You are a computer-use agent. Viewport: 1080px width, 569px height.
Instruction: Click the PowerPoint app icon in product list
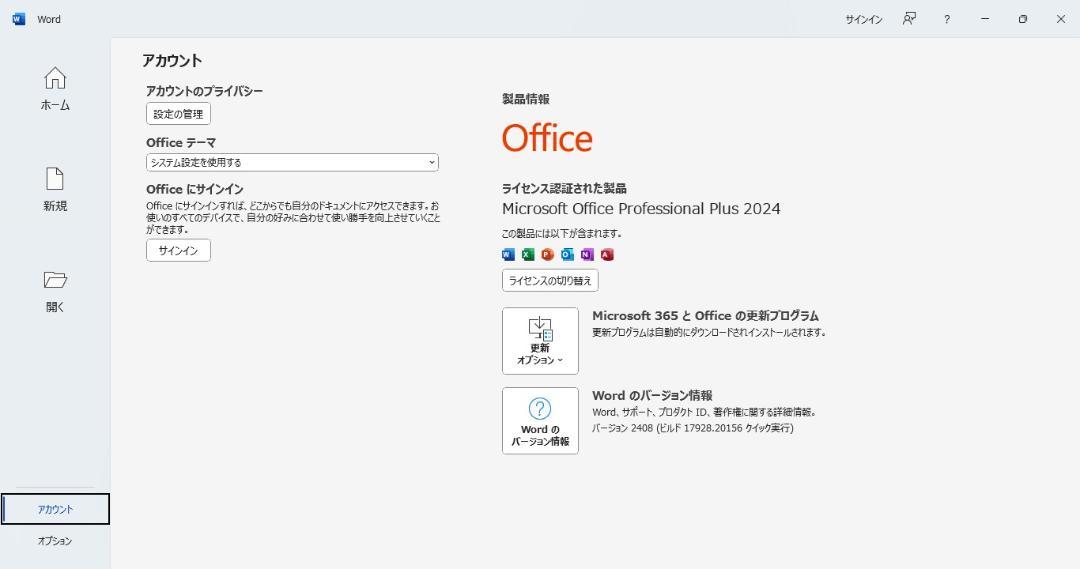pos(548,255)
